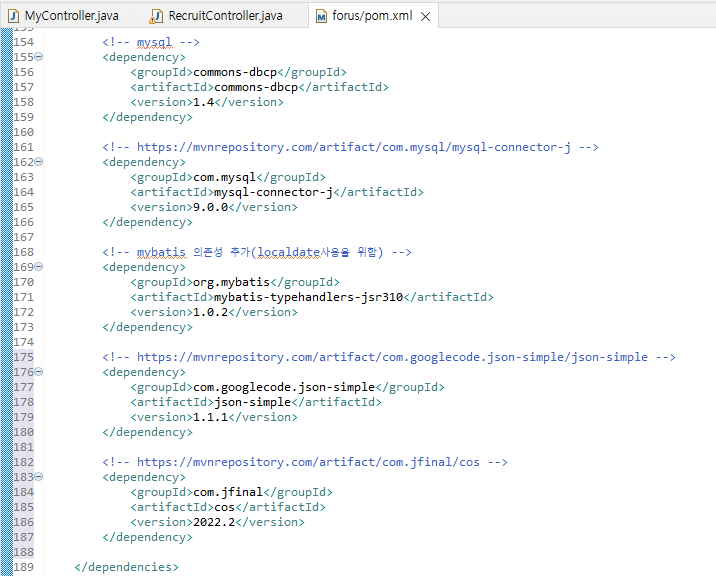Viewport: 716px width, 576px height.
Task: Click the closing </dependency> tag on line 159
Action: (147, 117)
